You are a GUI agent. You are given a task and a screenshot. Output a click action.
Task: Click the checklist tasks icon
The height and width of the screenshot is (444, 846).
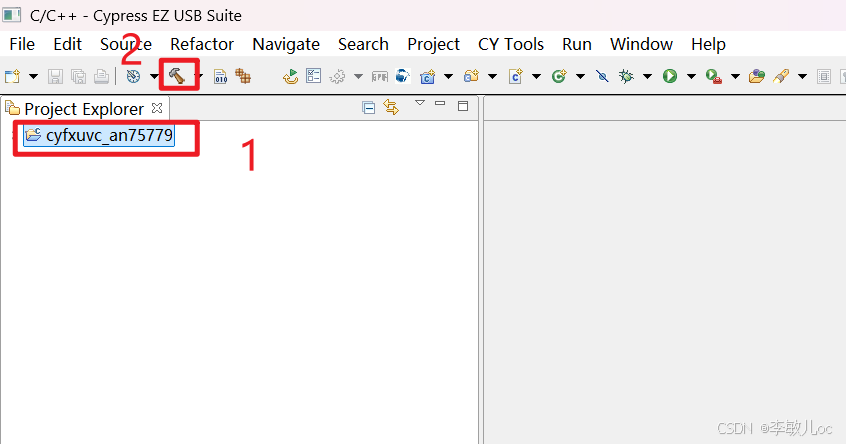pos(313,76)
